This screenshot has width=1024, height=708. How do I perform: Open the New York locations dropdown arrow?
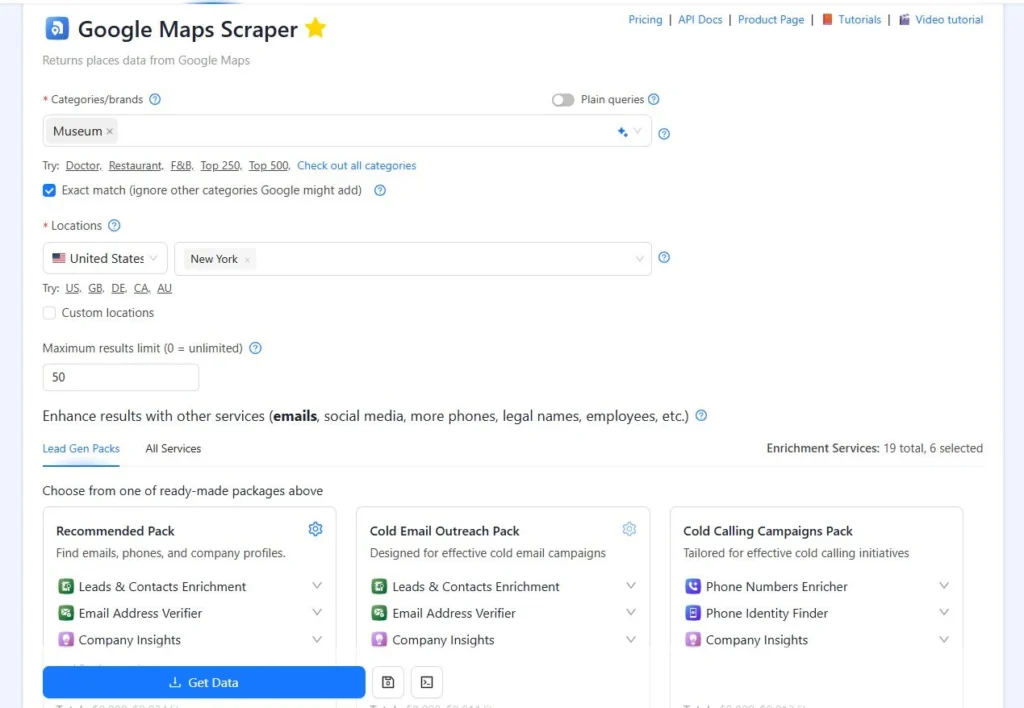640,259
